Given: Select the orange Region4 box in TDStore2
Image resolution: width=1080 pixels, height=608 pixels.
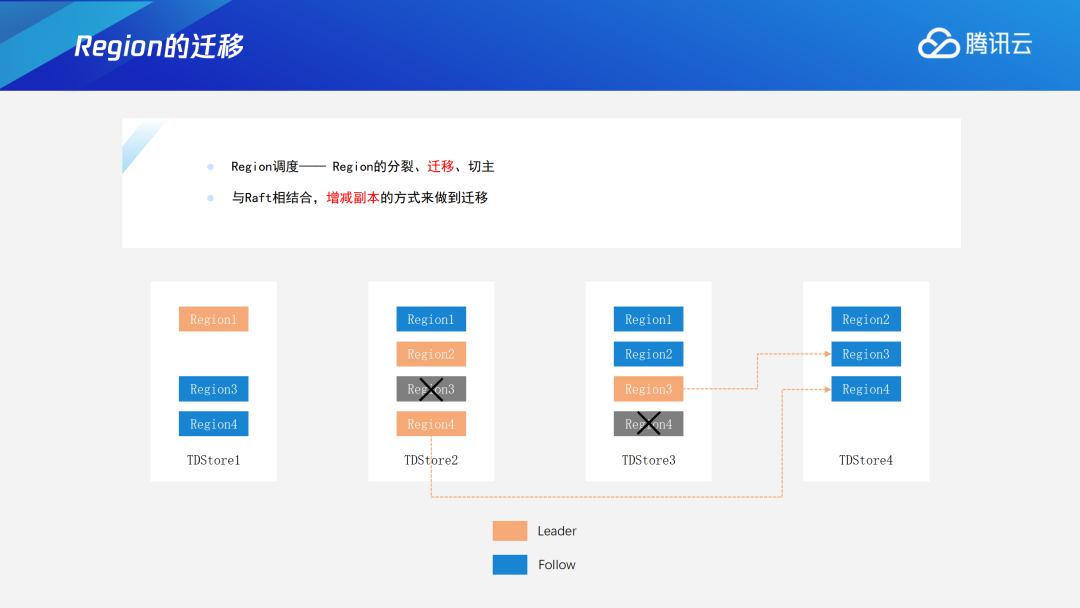Looking at the screenshot, I should (x=431, y=424).
